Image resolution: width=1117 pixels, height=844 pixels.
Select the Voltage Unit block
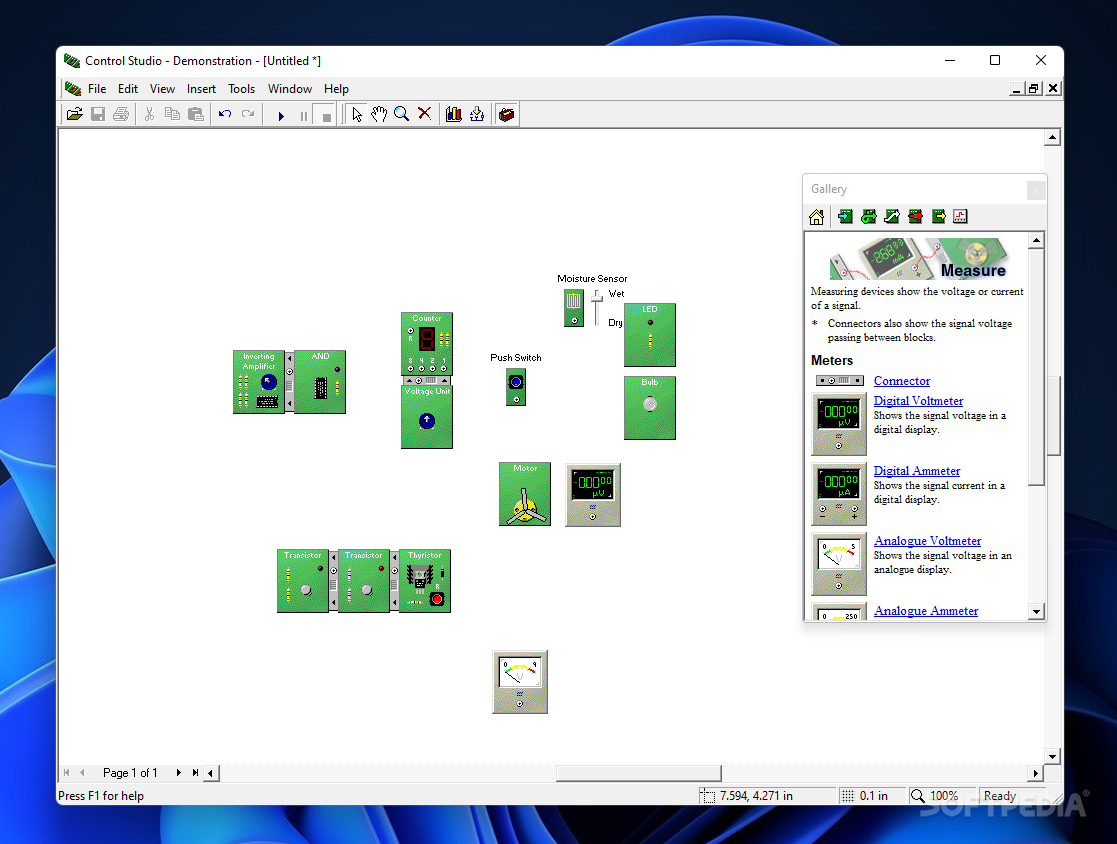tap(427, 417)
